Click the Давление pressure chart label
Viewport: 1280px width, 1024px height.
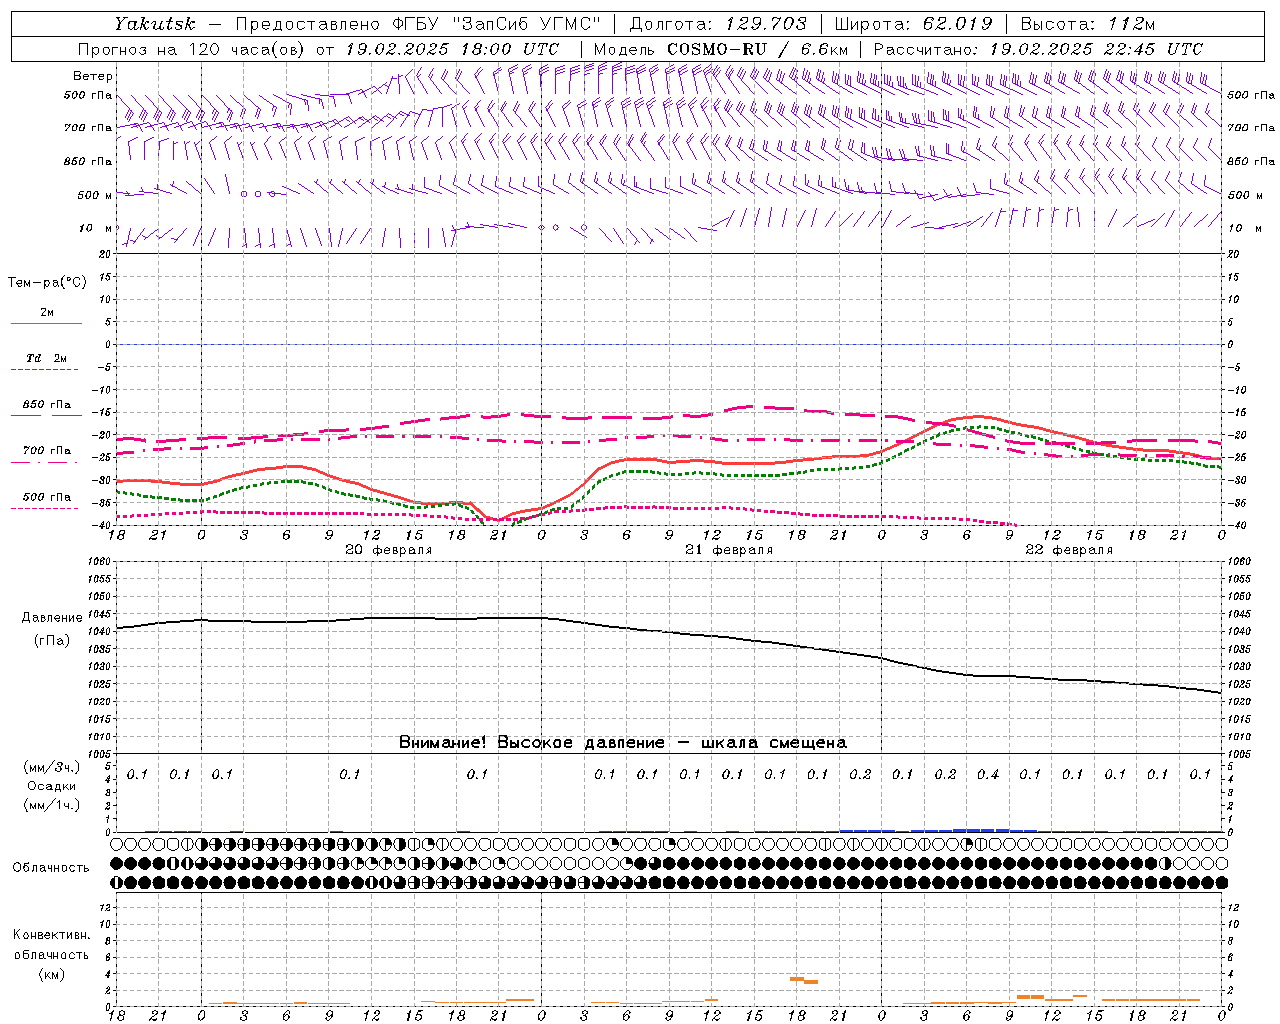tap(52, 618)
